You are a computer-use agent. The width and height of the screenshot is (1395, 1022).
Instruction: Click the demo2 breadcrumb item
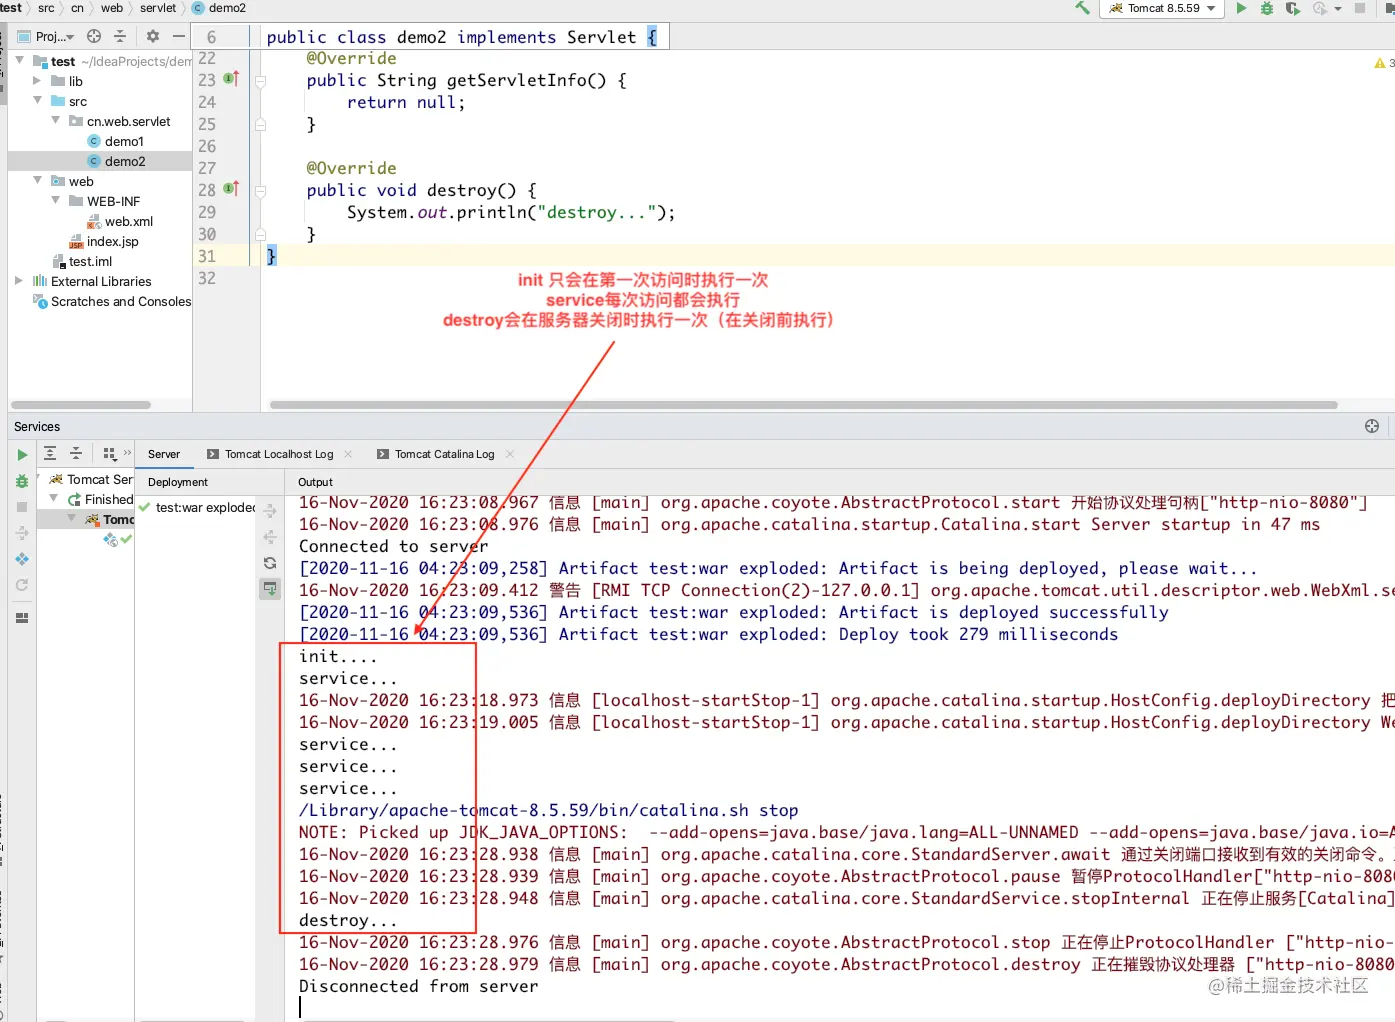click(219, 8)
